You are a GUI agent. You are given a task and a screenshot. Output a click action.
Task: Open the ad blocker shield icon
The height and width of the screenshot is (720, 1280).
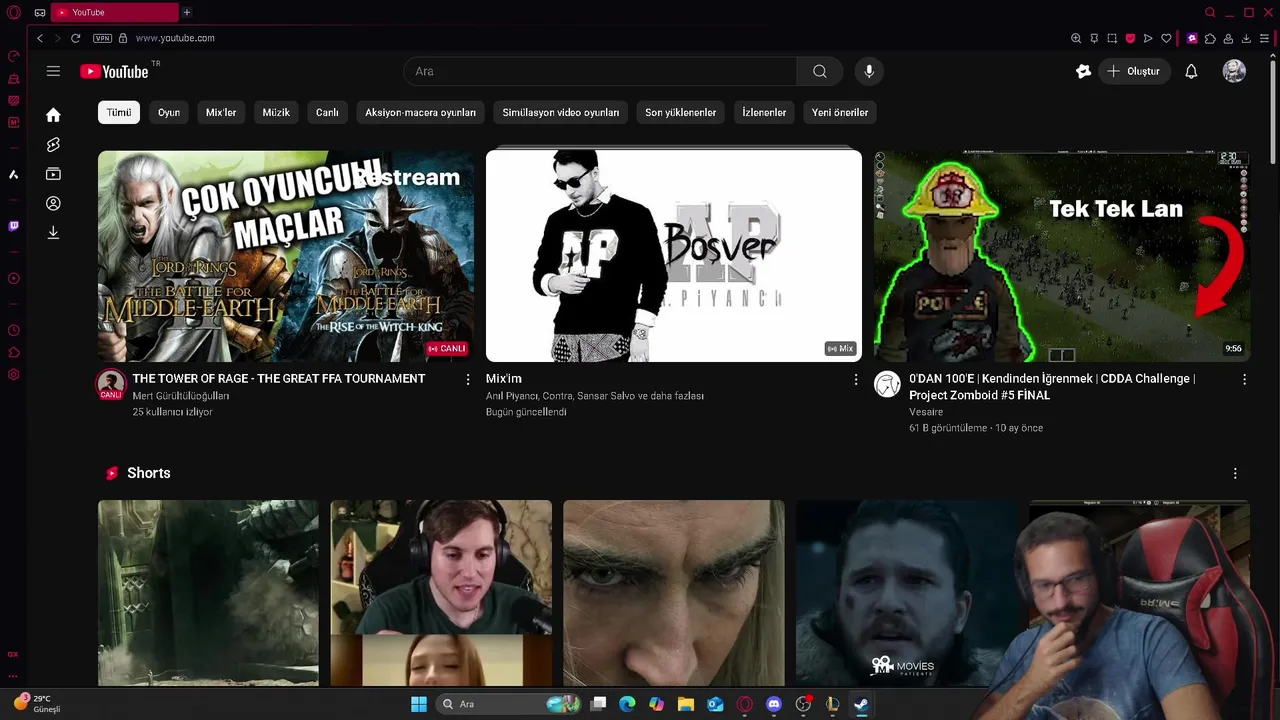(x=1130, y=38)
